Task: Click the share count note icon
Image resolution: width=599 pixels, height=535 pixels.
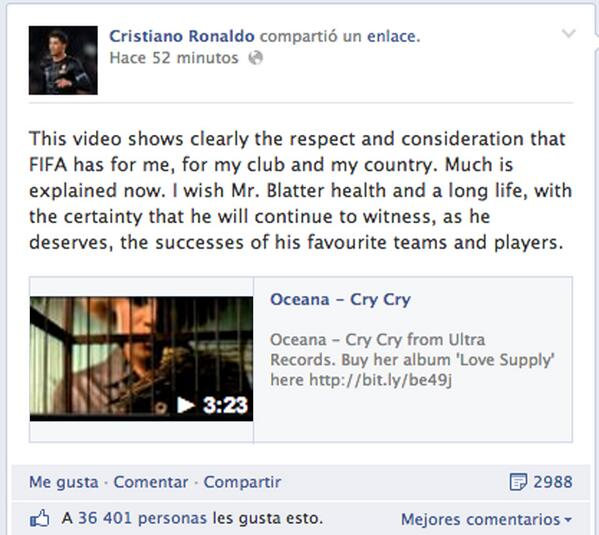Action: 518,482
